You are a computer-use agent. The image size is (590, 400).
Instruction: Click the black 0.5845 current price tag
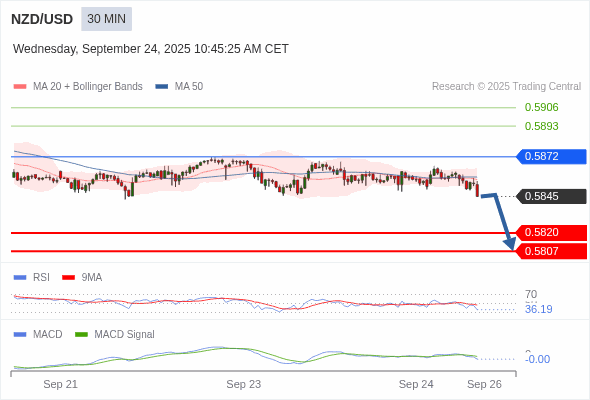click(x=551, y=196)
